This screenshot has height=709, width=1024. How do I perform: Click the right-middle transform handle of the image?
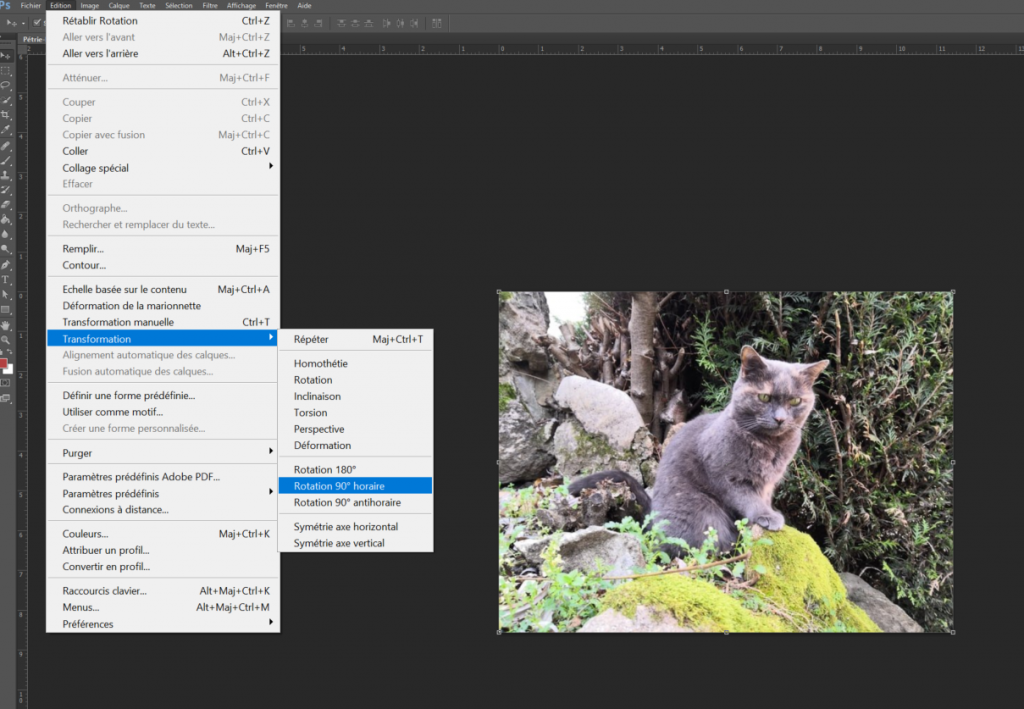953,462
